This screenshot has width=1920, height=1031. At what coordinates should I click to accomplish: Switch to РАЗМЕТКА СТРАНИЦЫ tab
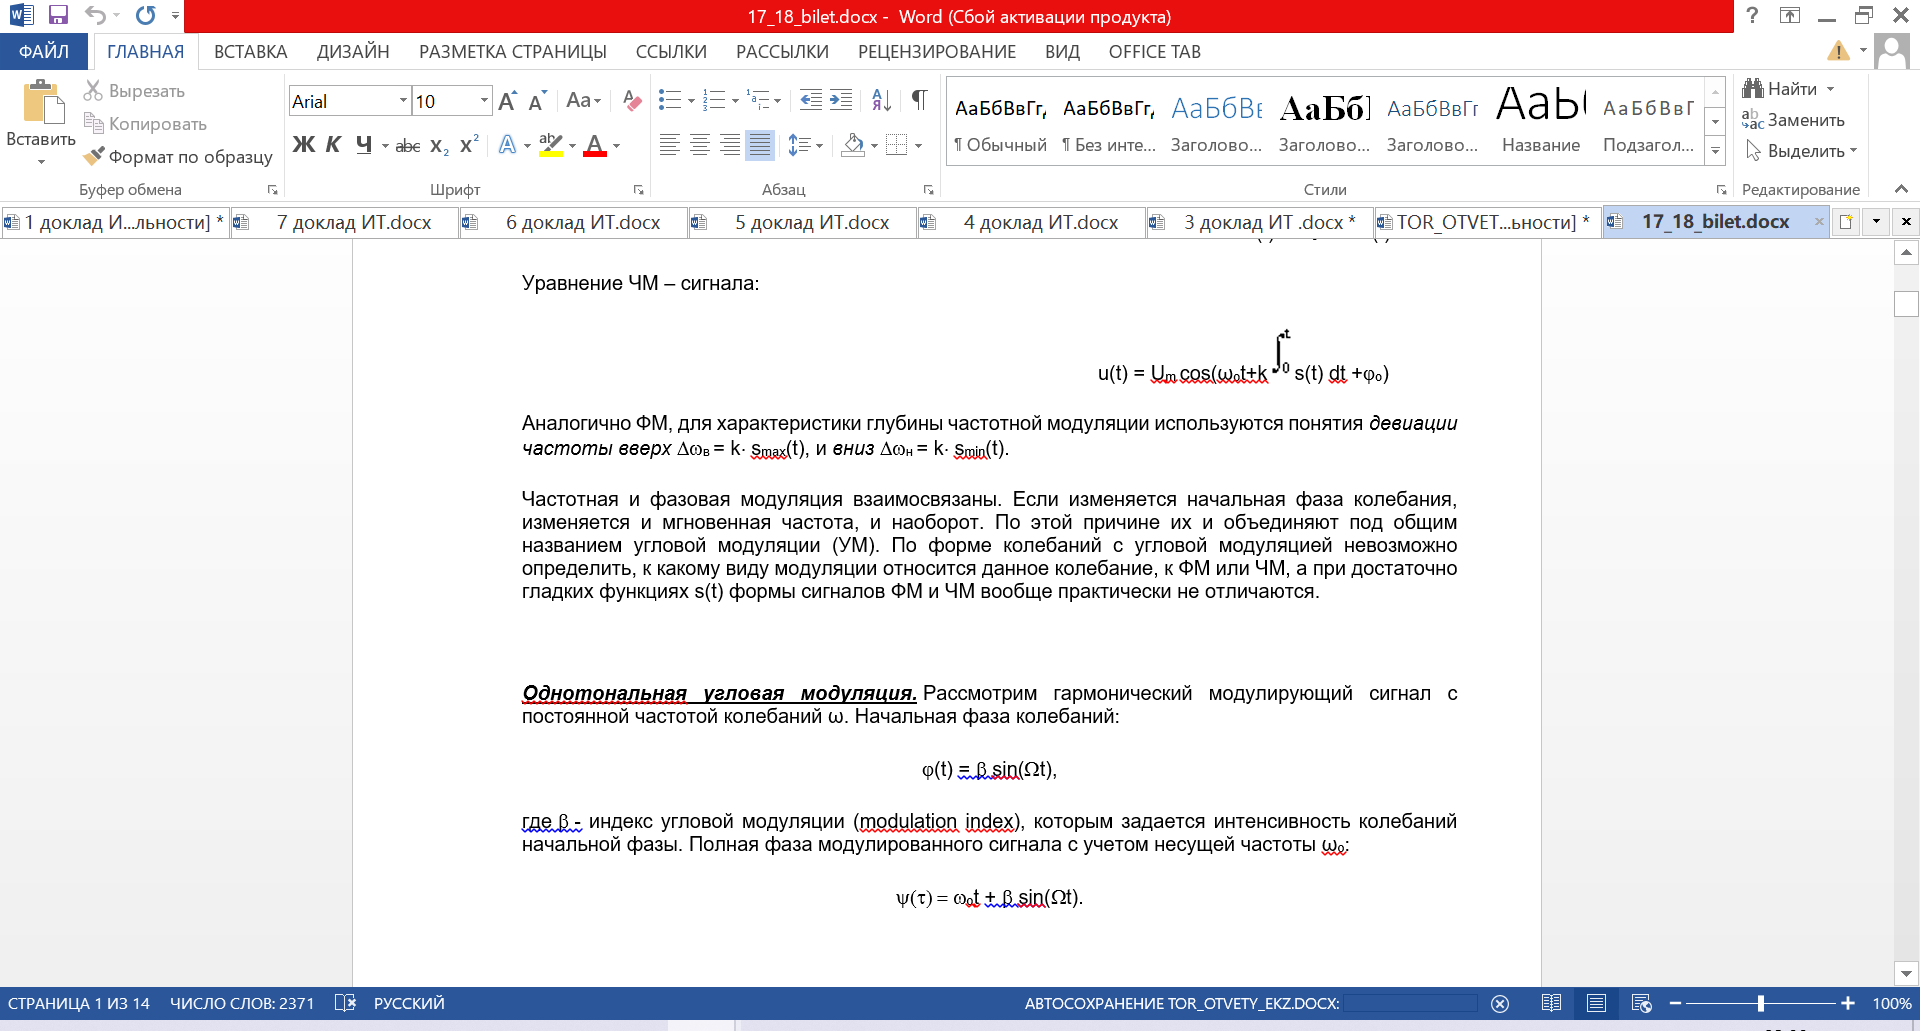pos(513,52)
